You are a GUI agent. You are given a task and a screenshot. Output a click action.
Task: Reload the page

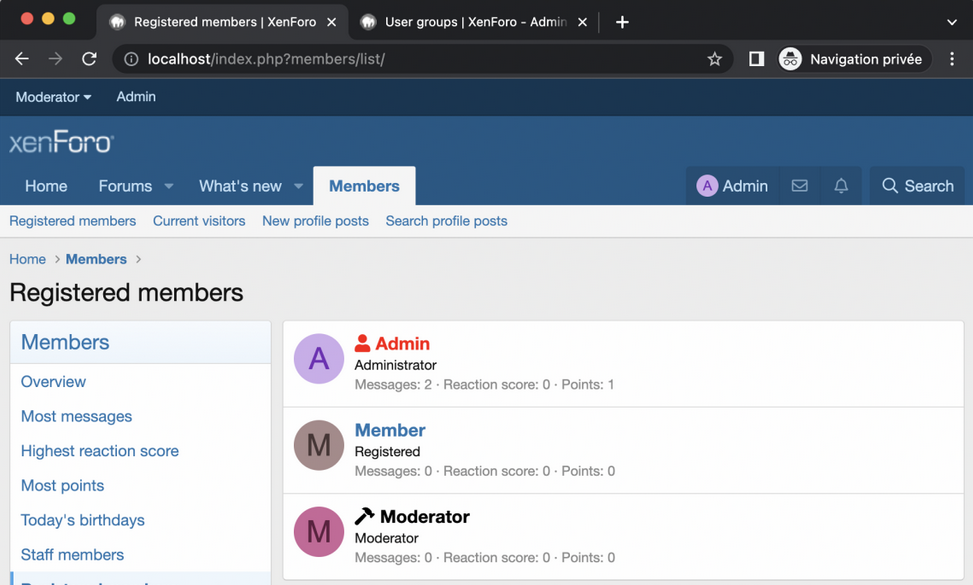[x=89, y=59]
